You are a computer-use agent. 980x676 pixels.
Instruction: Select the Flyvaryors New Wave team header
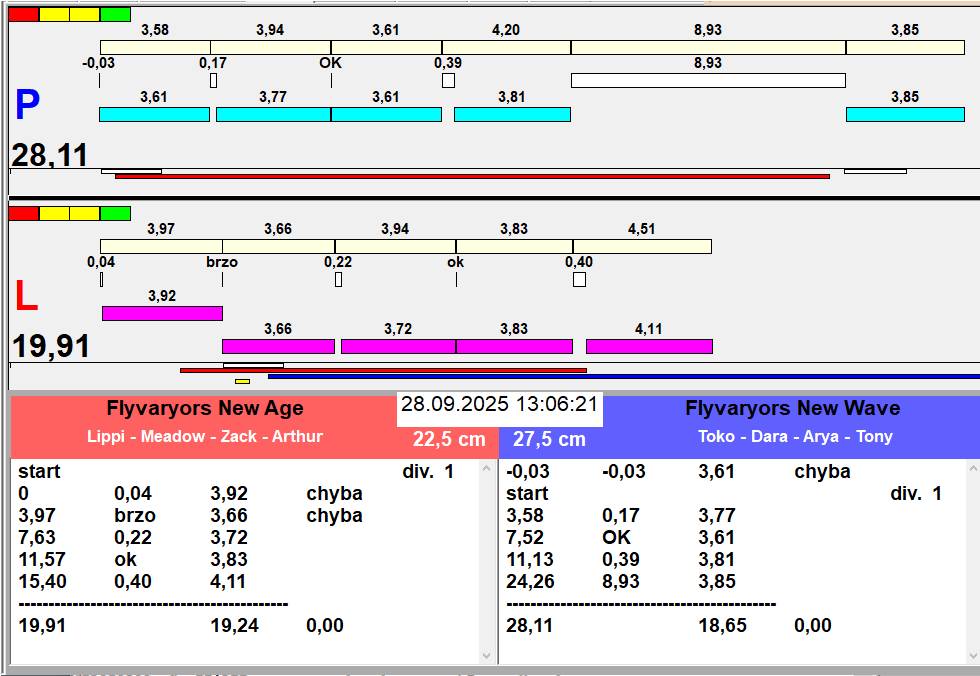point(792,409)
